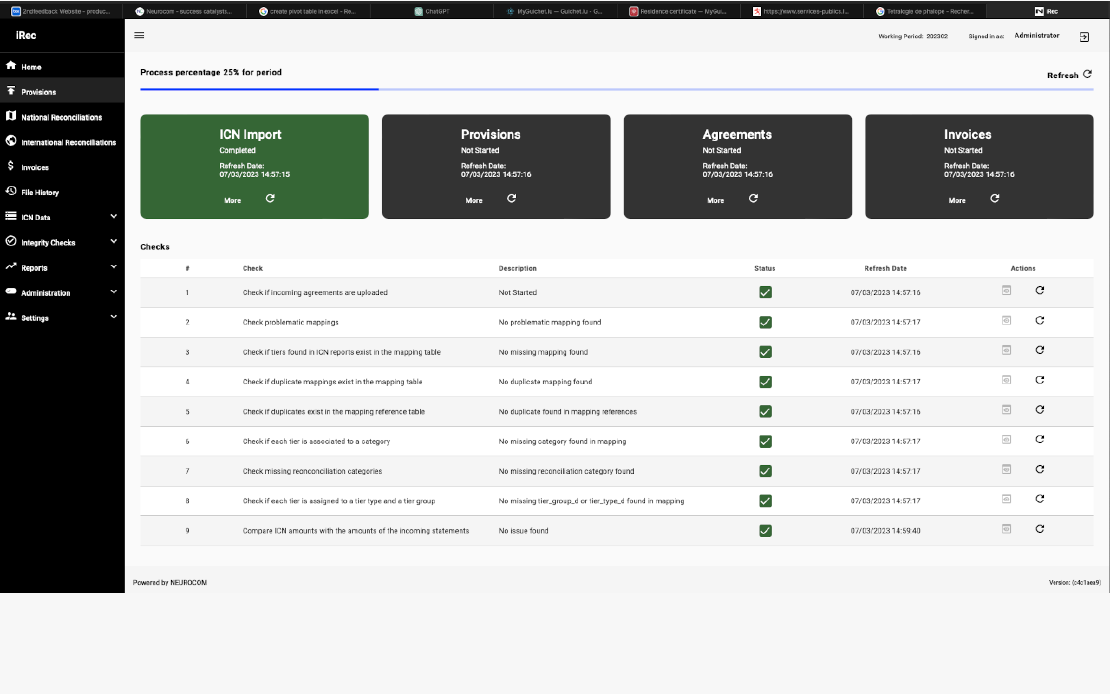
Task: Refresh the ICN Import card
Action: coord(270,198)
